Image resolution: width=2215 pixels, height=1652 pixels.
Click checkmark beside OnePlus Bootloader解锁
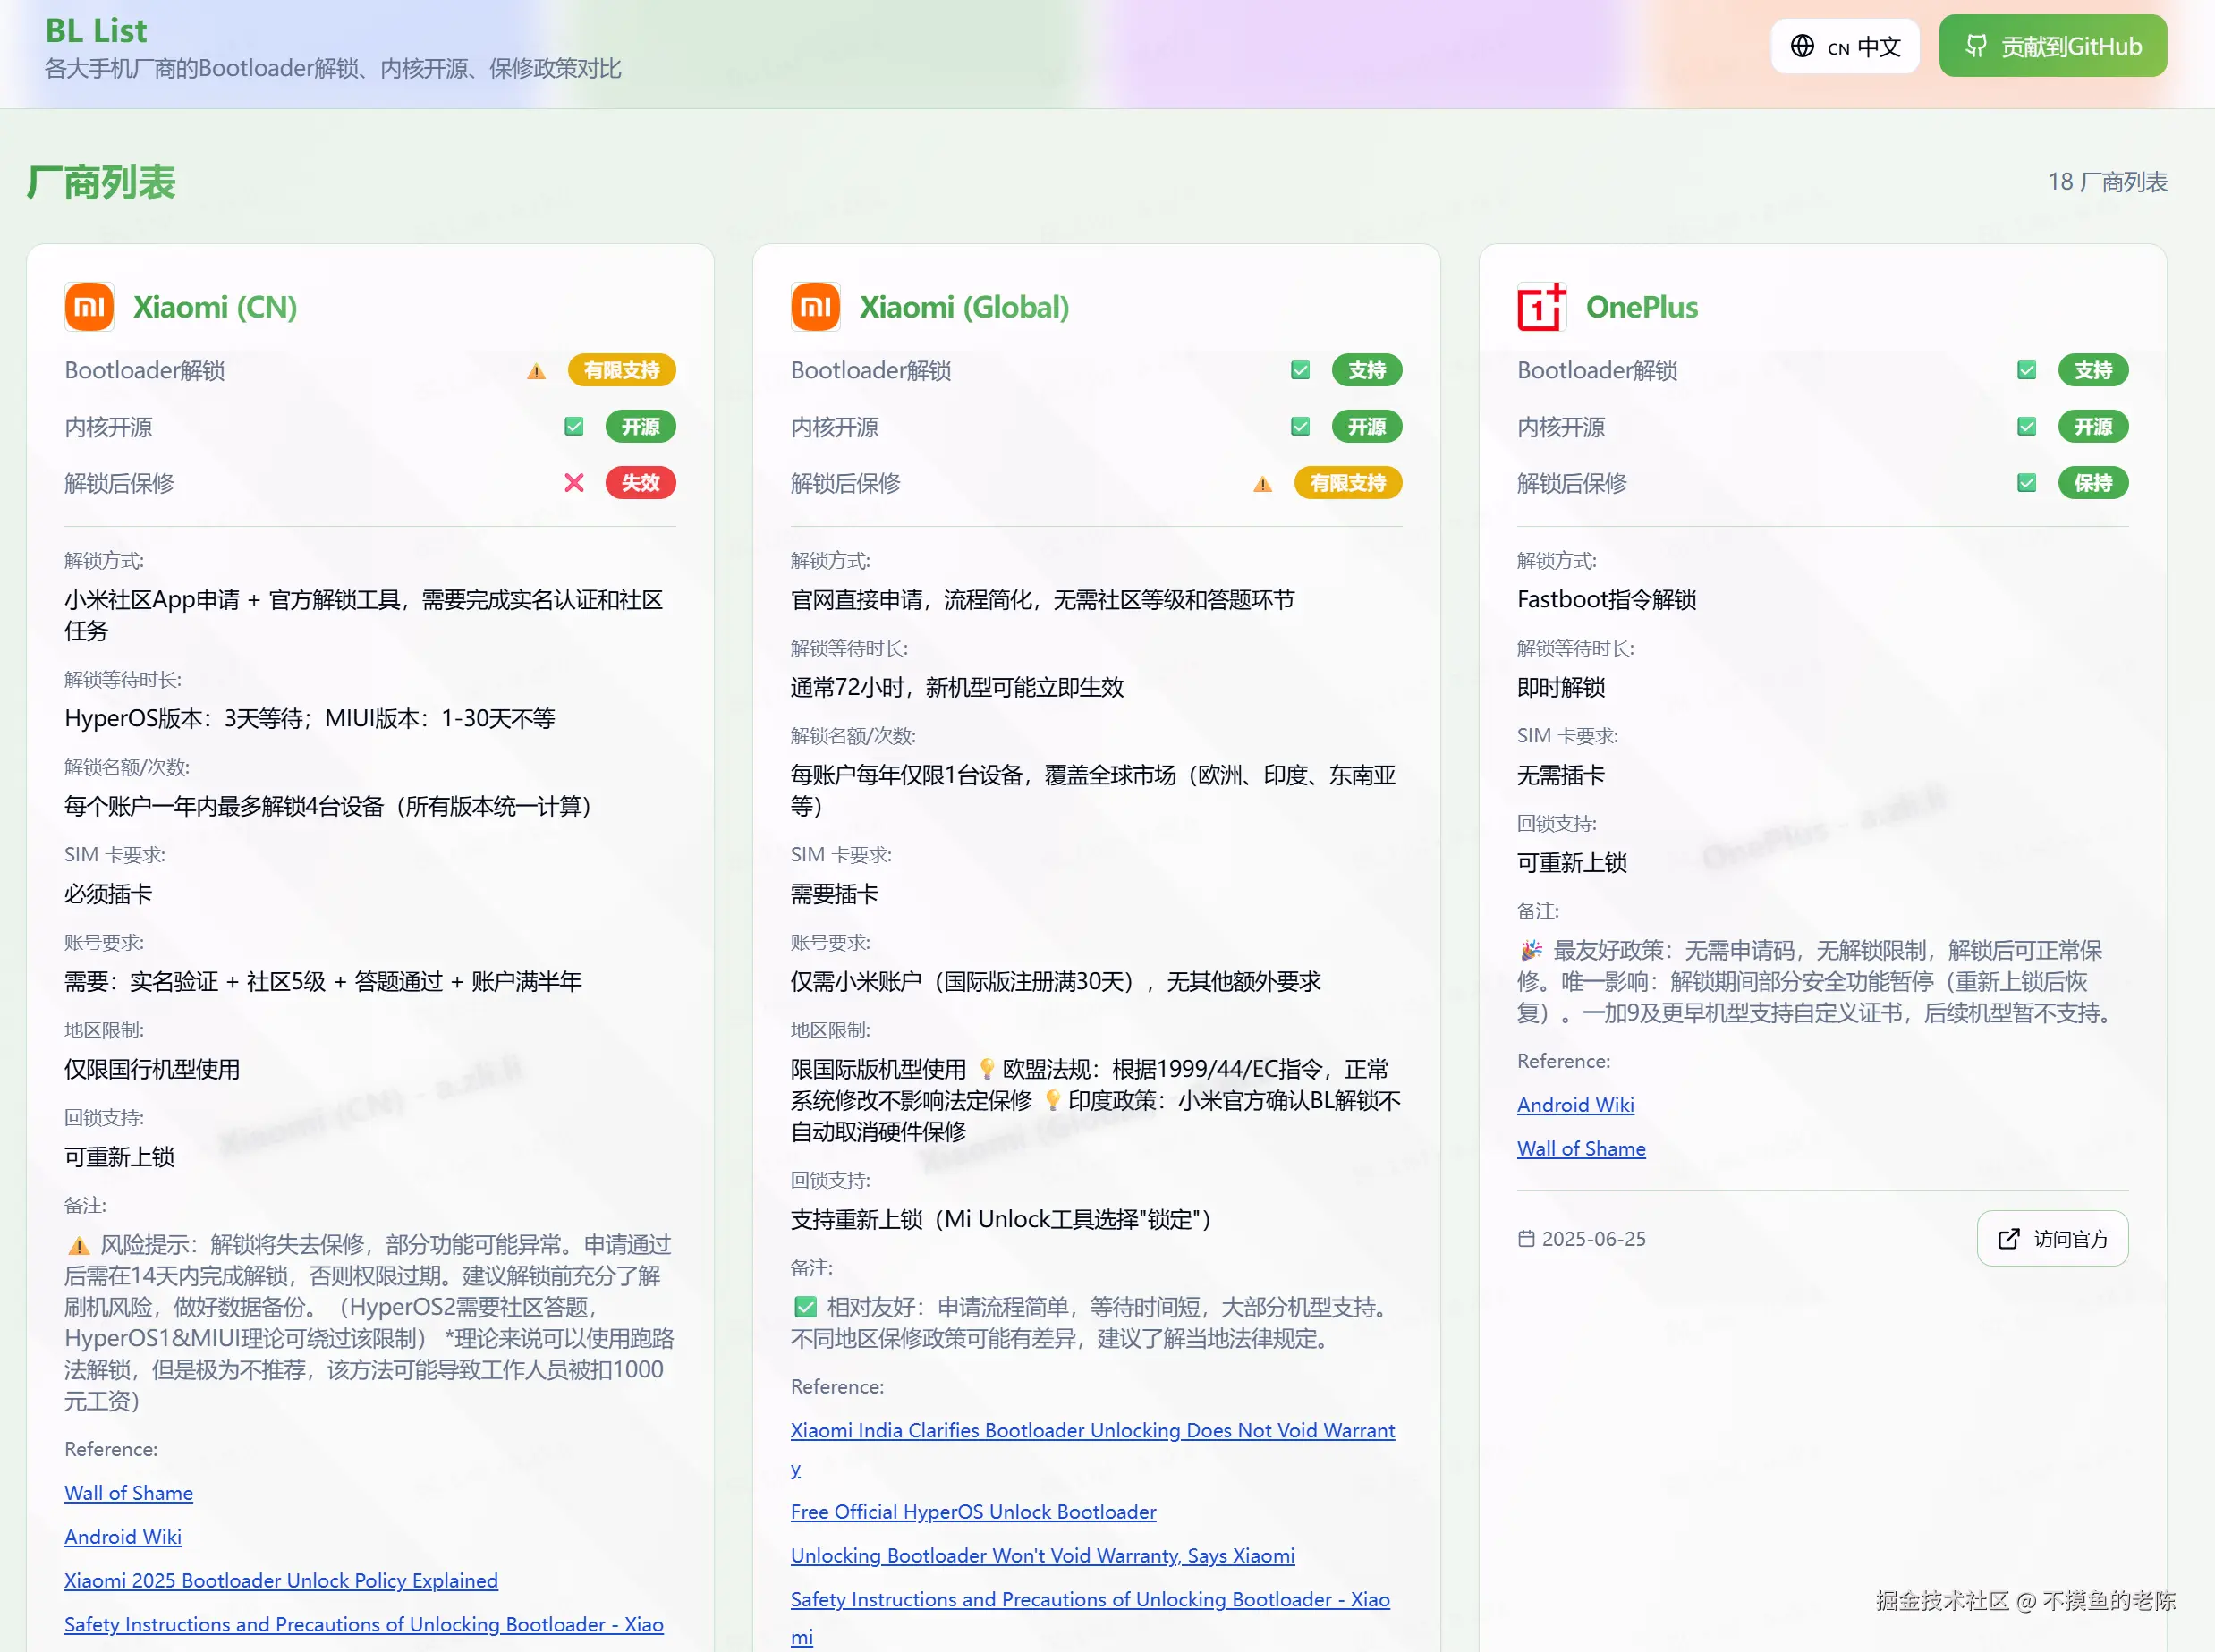tap(2026, 371)
